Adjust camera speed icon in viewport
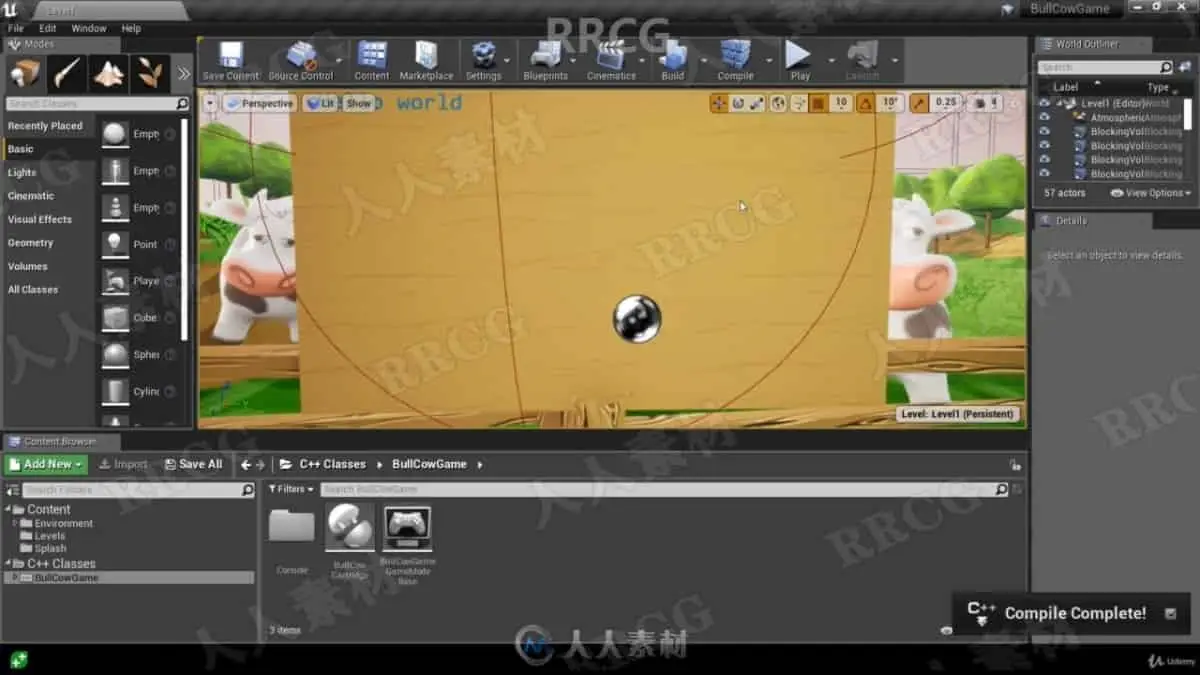1200x675 pixels. [980, 103]
